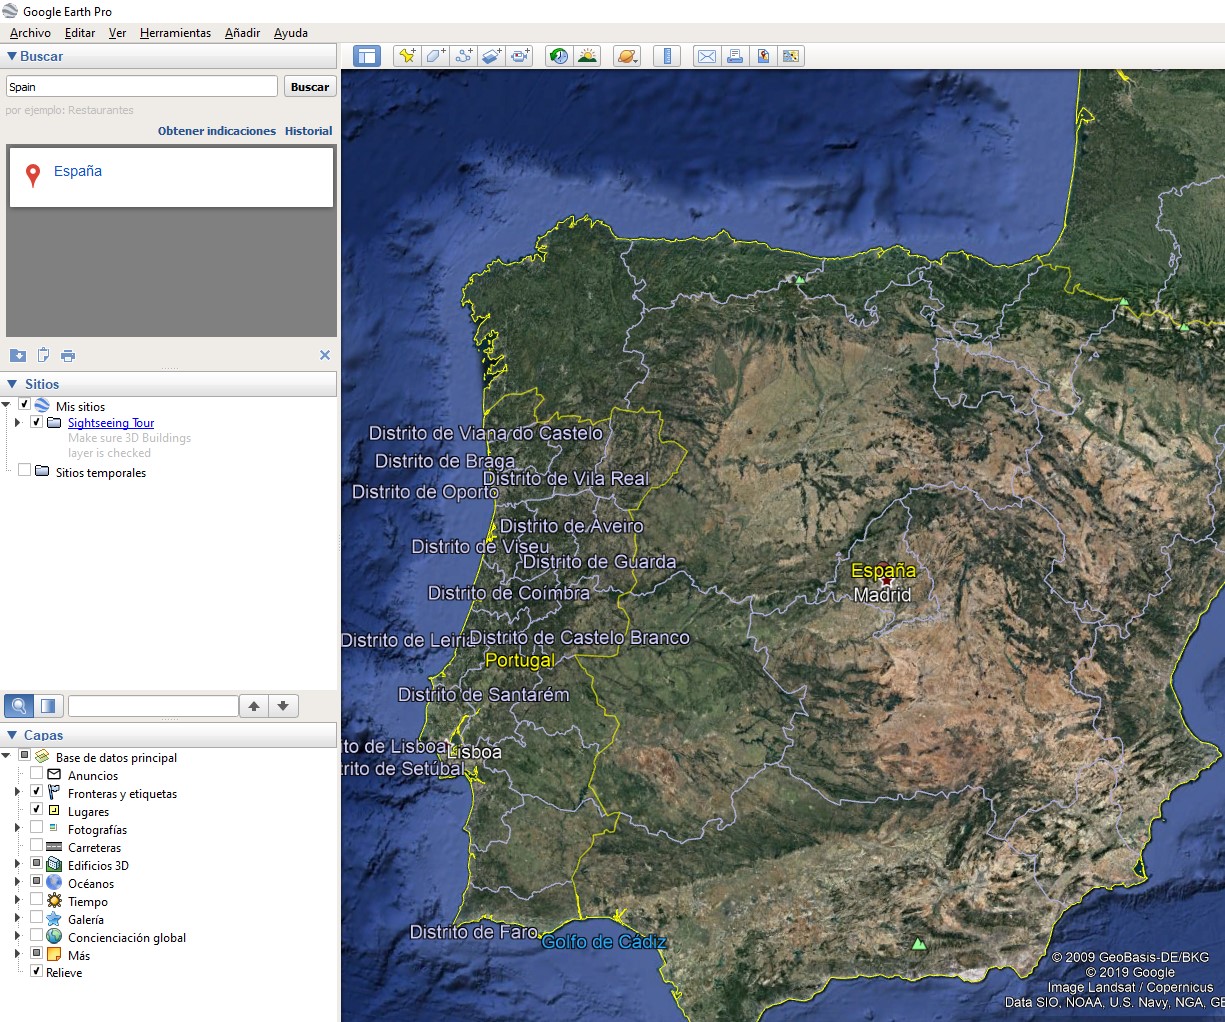Select the Tiempo sun icon
This screenshot has width=1225, height=1022.
(x=54, y=901)
